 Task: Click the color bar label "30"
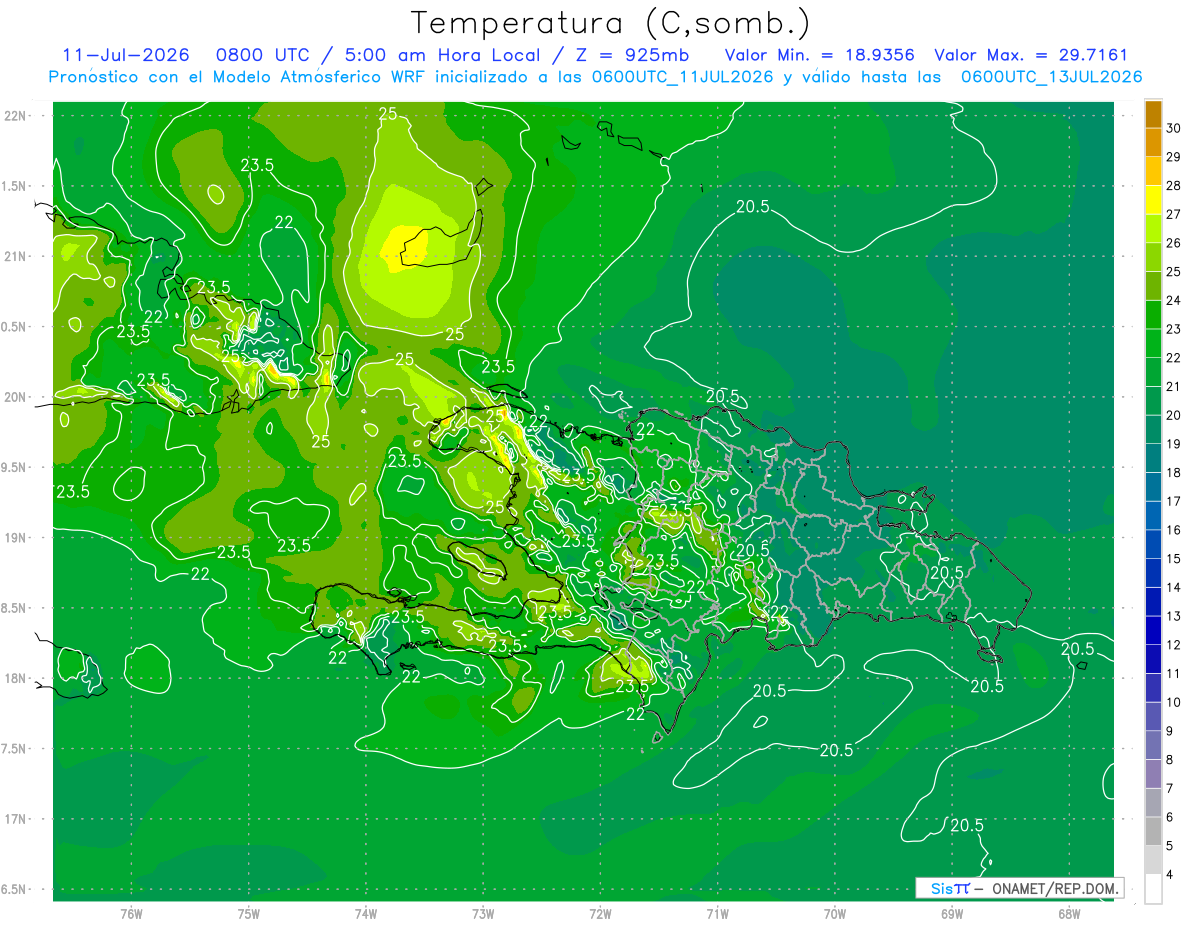[x=1173, y=128]
